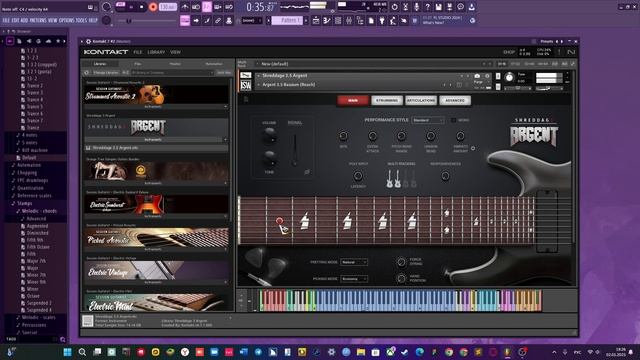
Task: Click the gear icon next to Manage Libraries
Action: tap(87, 73)
